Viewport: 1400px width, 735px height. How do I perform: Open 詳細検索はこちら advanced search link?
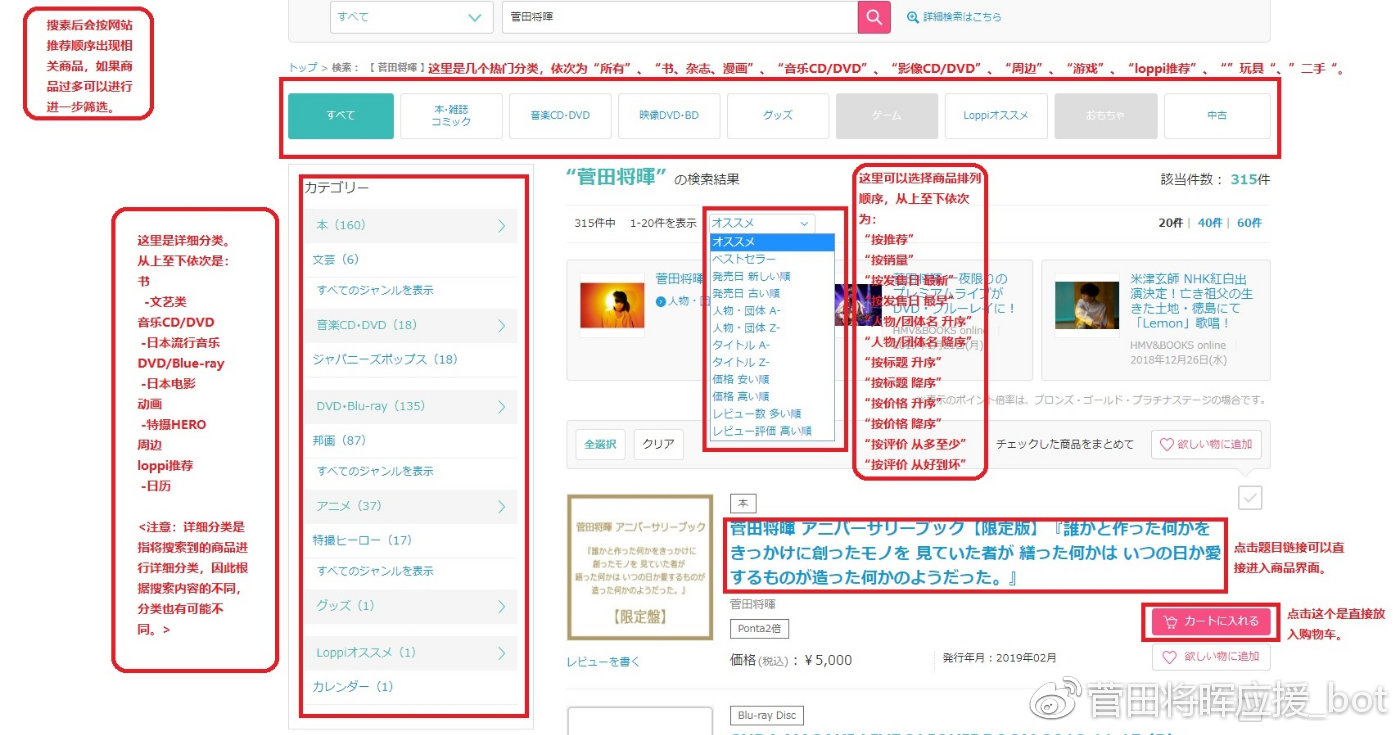pos(954,17)
